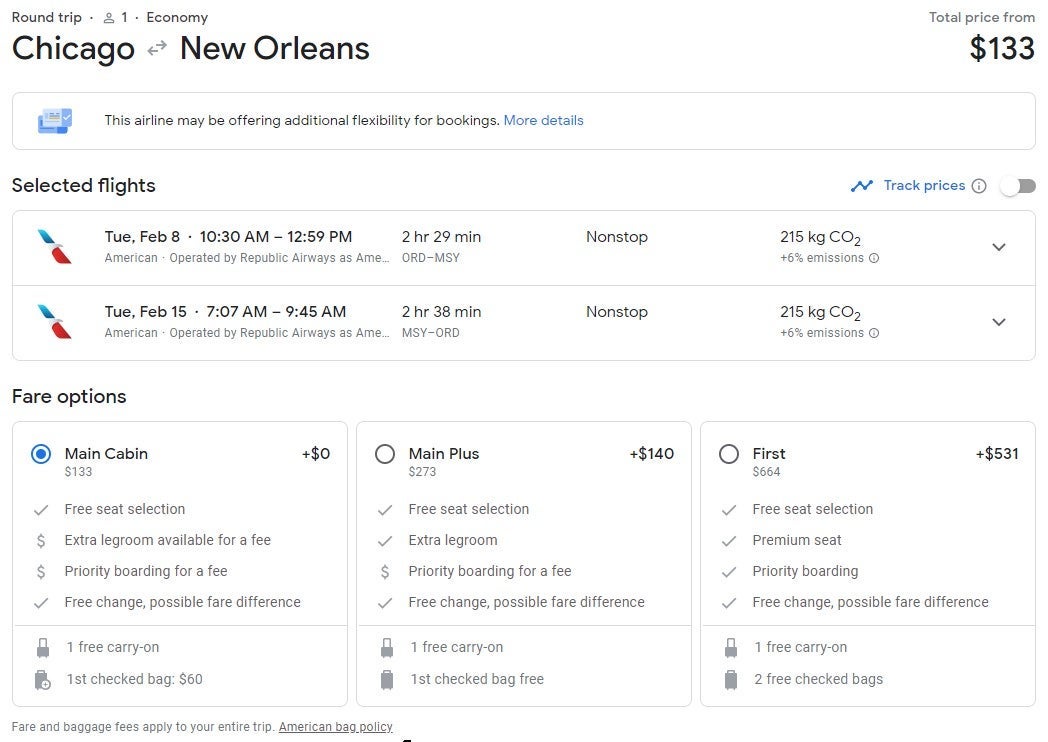The image size is (1048, 742).
Task: Click the 2 hr 29 min duration
Action: click(441, 237)
